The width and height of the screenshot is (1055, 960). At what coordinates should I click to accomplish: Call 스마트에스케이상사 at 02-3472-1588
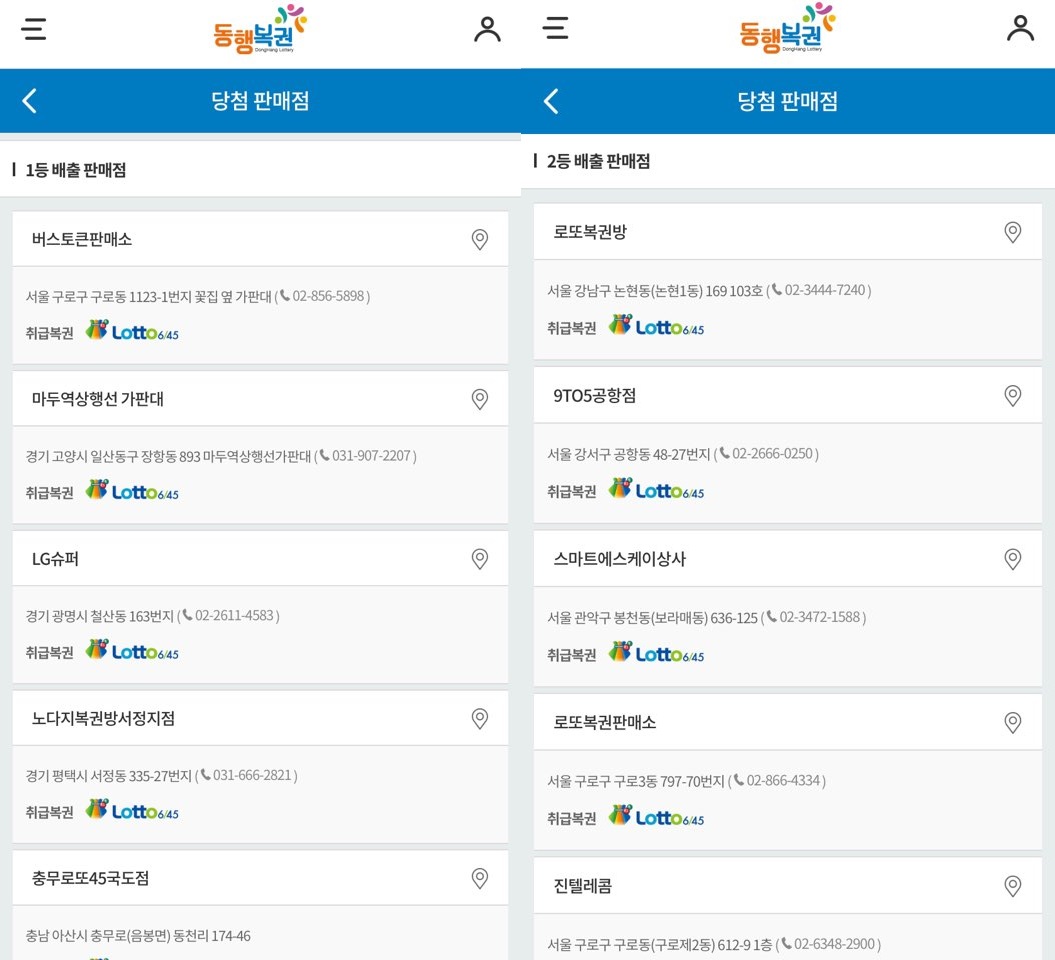813,617
